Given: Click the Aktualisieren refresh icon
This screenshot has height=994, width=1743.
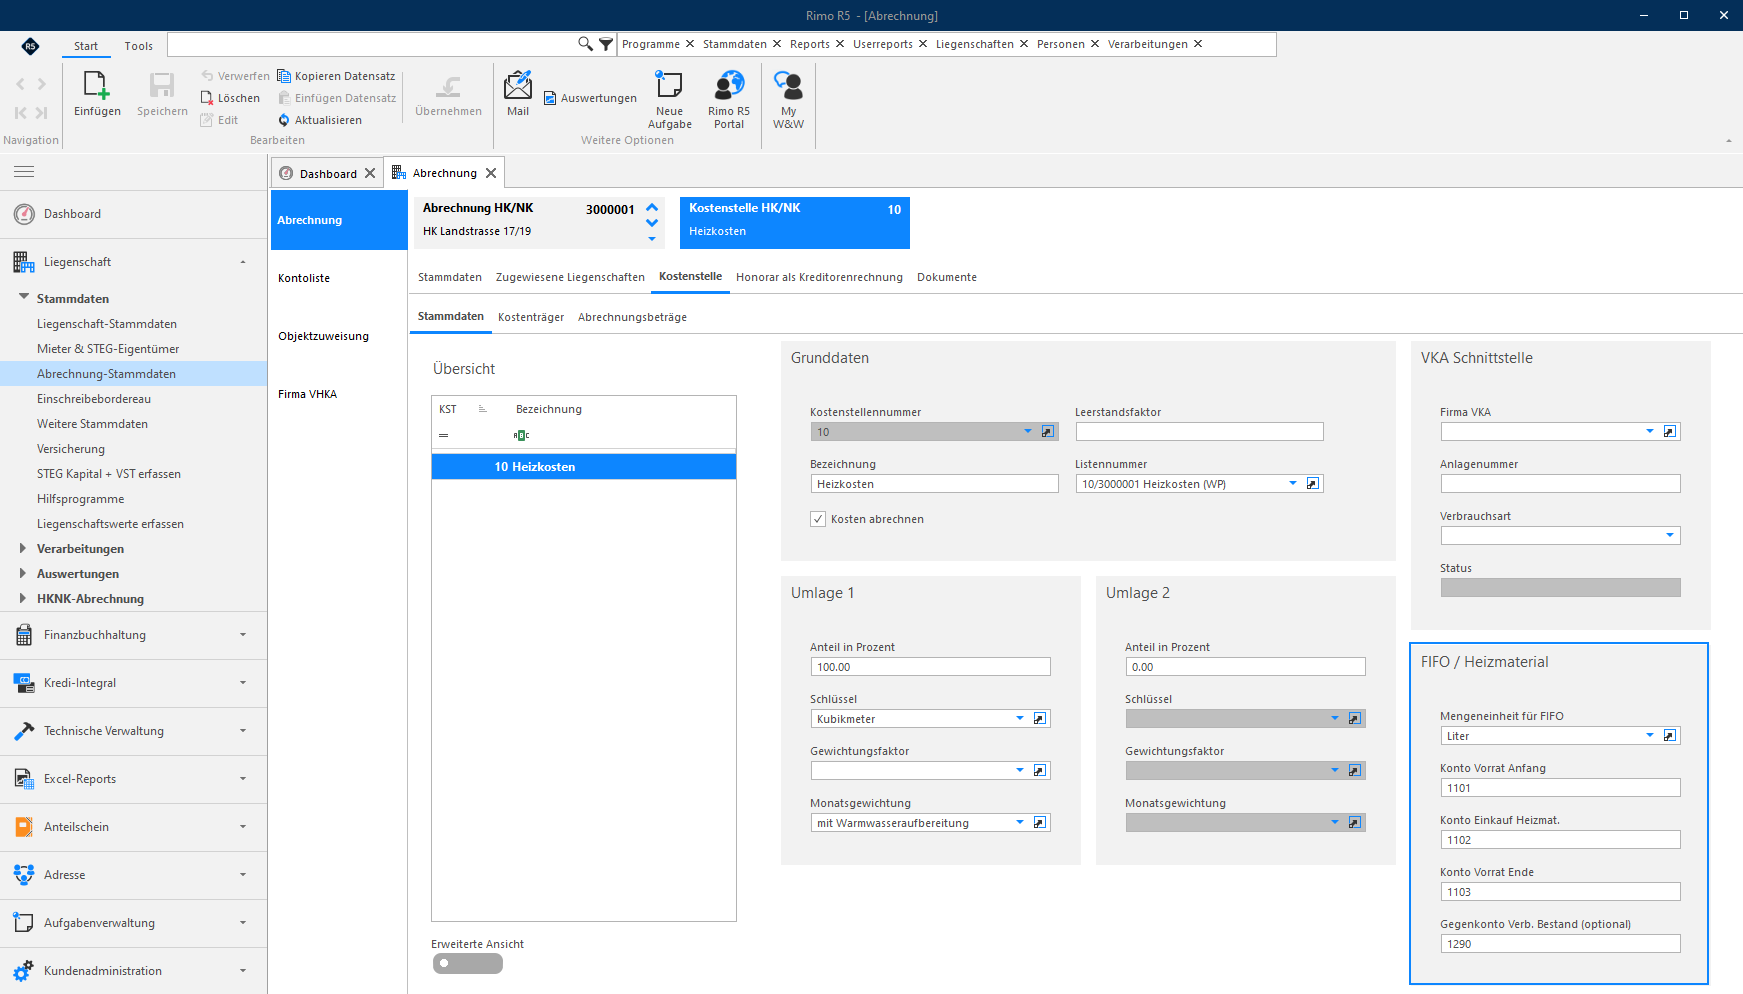Looking at the screenshot, I should (x=284, y=120).
